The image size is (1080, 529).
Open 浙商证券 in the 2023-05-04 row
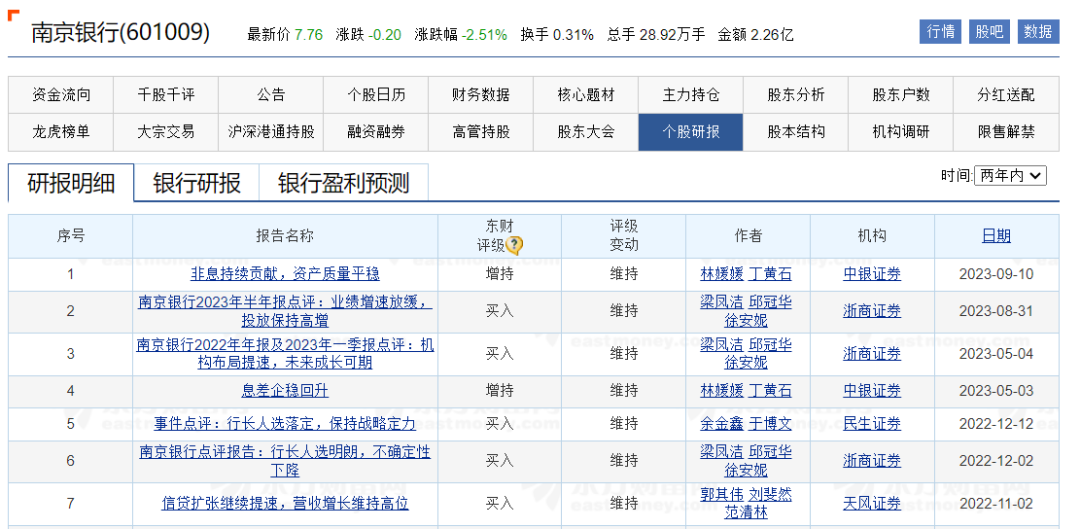tap(872, 353)
